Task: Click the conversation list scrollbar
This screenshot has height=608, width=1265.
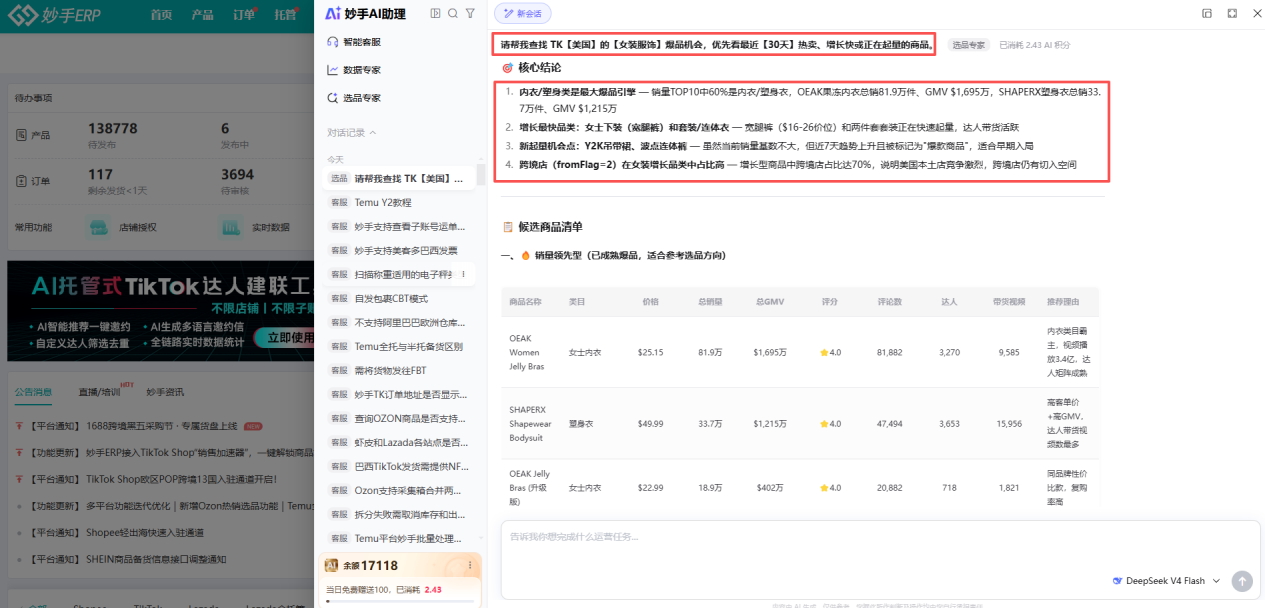Action: point(480,175)
